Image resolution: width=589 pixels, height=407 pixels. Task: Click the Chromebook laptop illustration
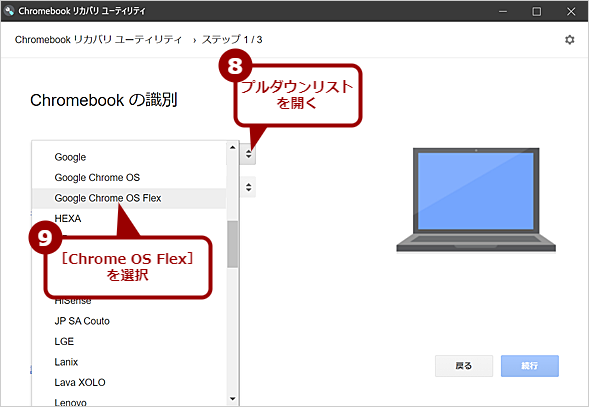pos(476,200)
